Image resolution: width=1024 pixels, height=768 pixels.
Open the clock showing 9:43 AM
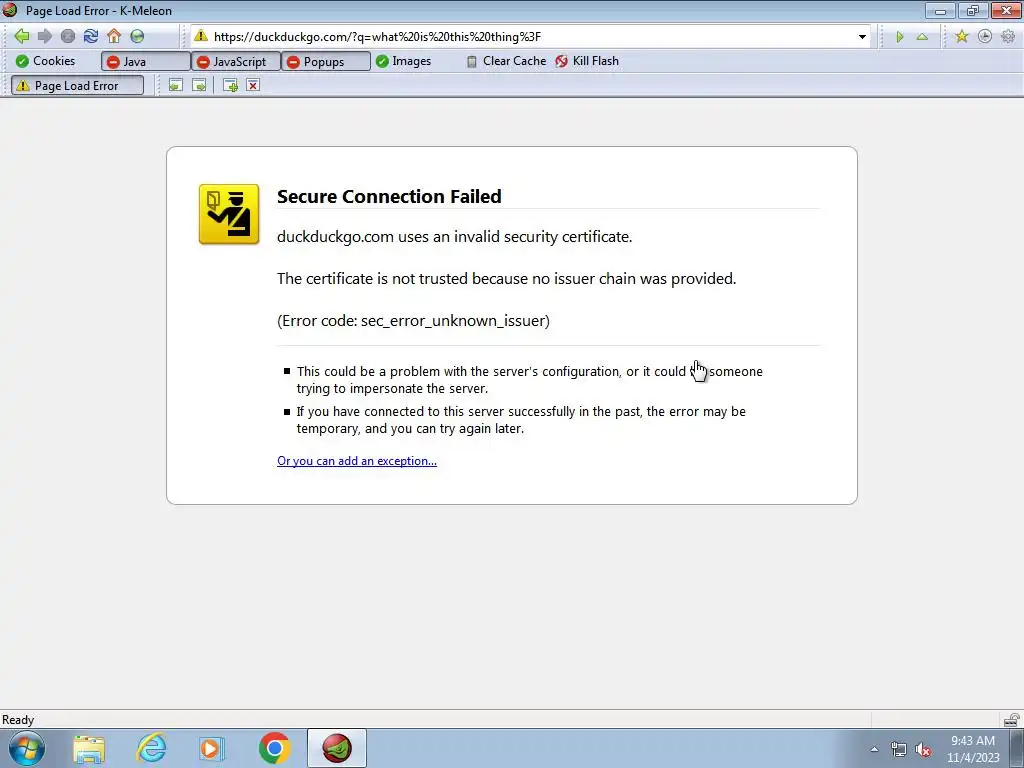point(973,749)
